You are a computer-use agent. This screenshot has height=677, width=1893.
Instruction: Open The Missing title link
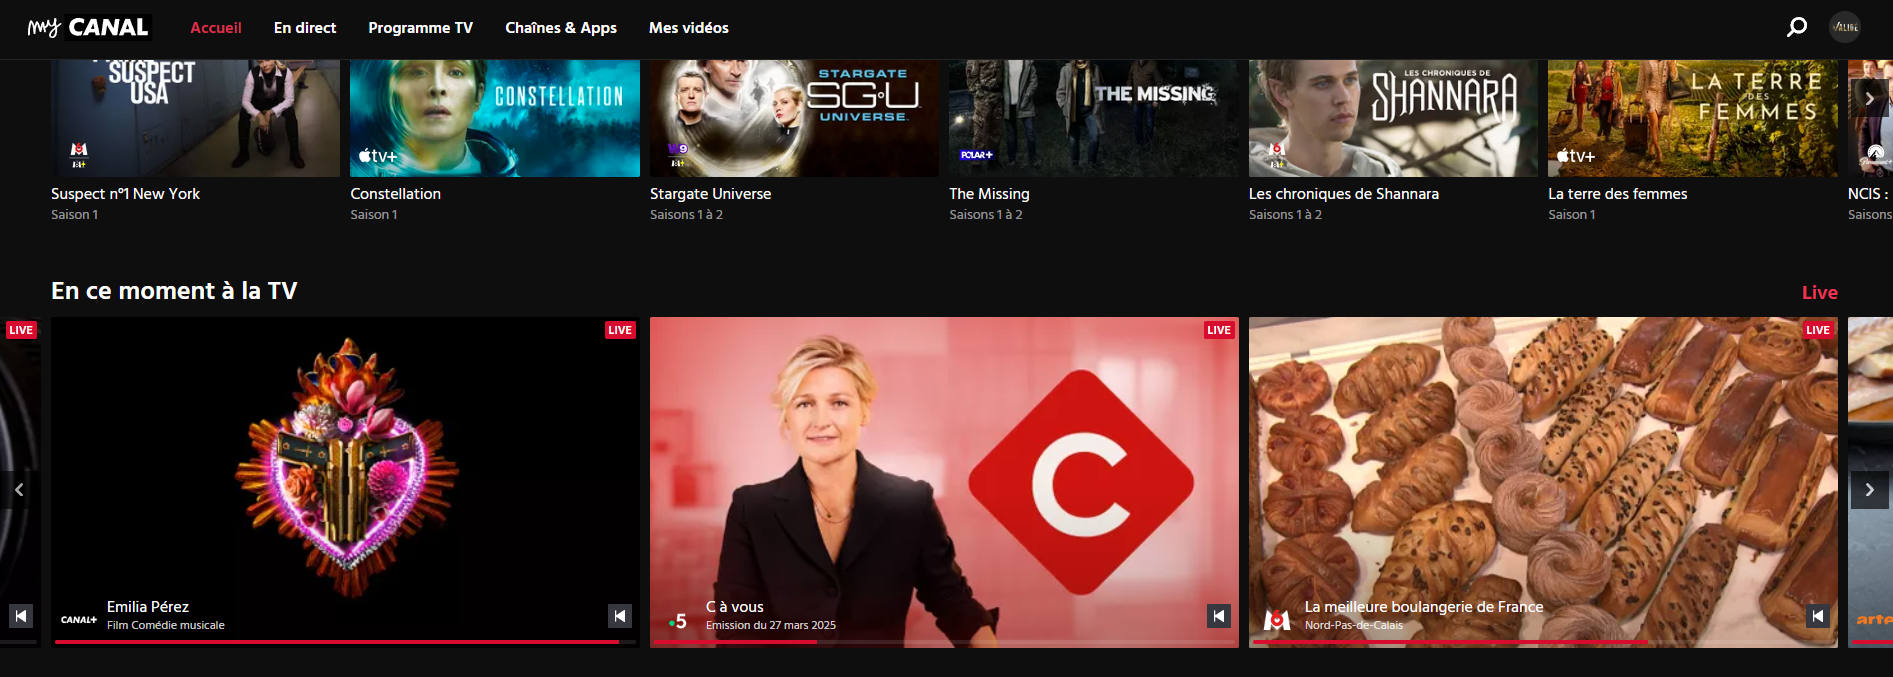click(x=989, y=194)
